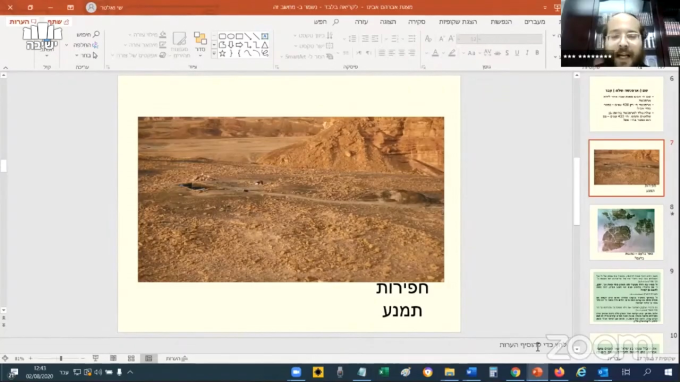Toggle numbered list in paragraph group

tap(394, 39)
